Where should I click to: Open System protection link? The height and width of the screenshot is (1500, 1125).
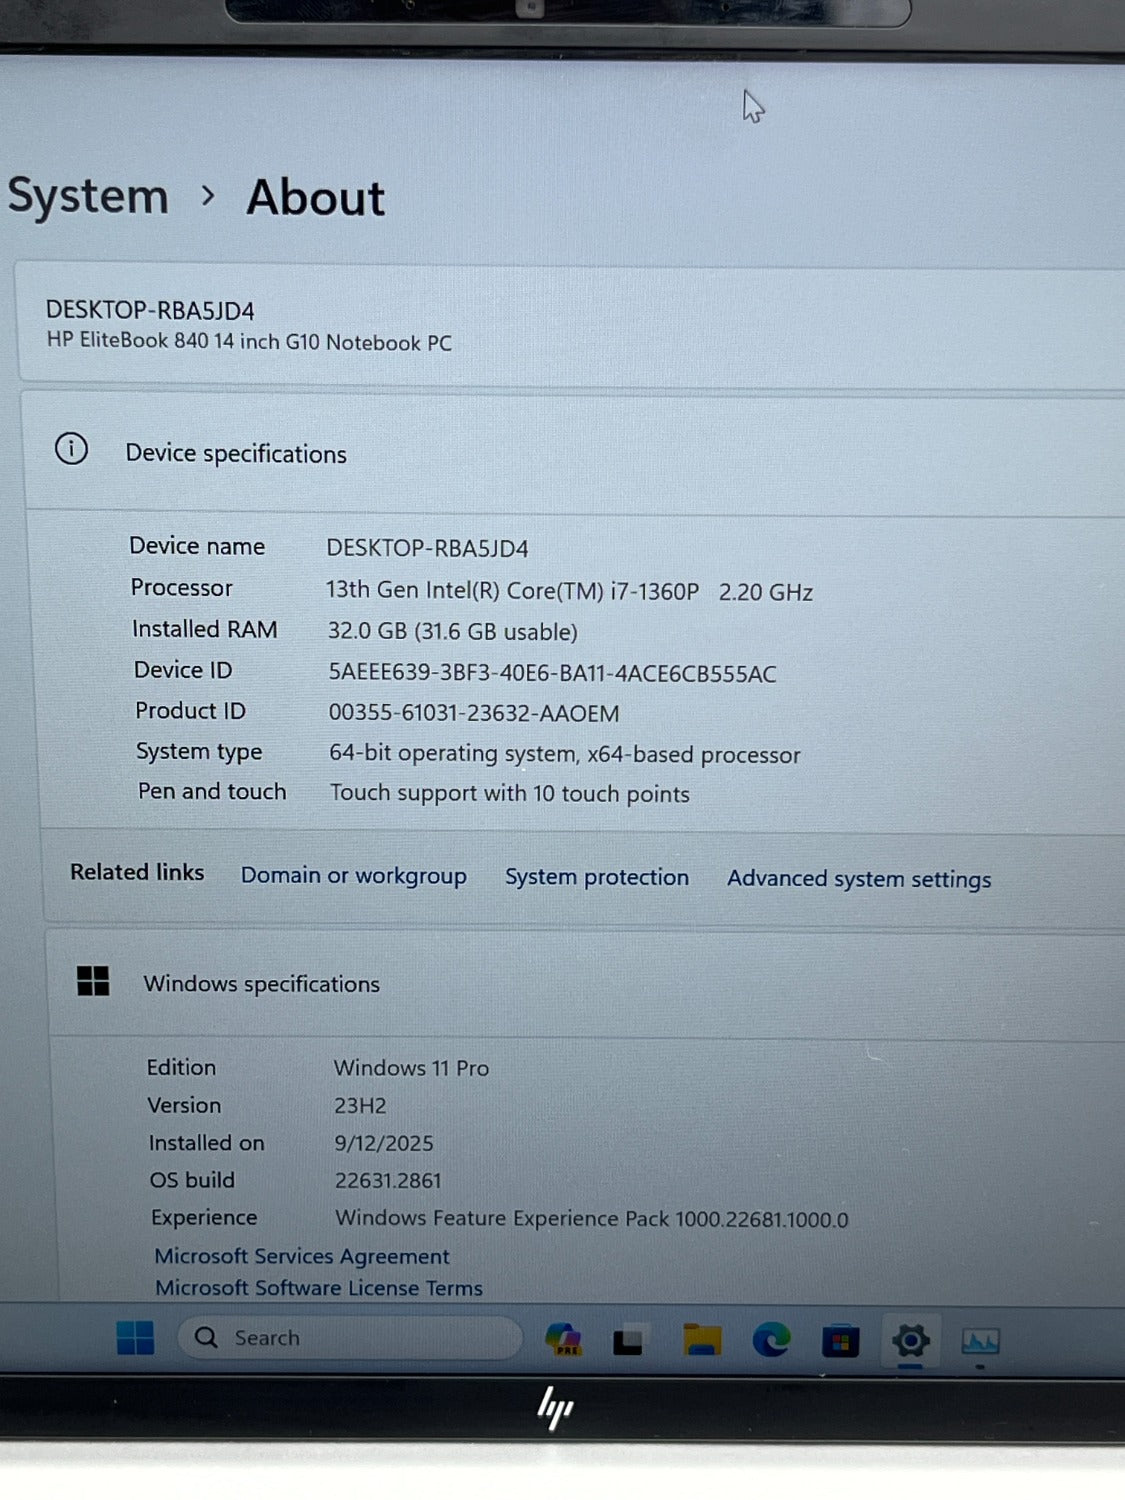[596, 877]
